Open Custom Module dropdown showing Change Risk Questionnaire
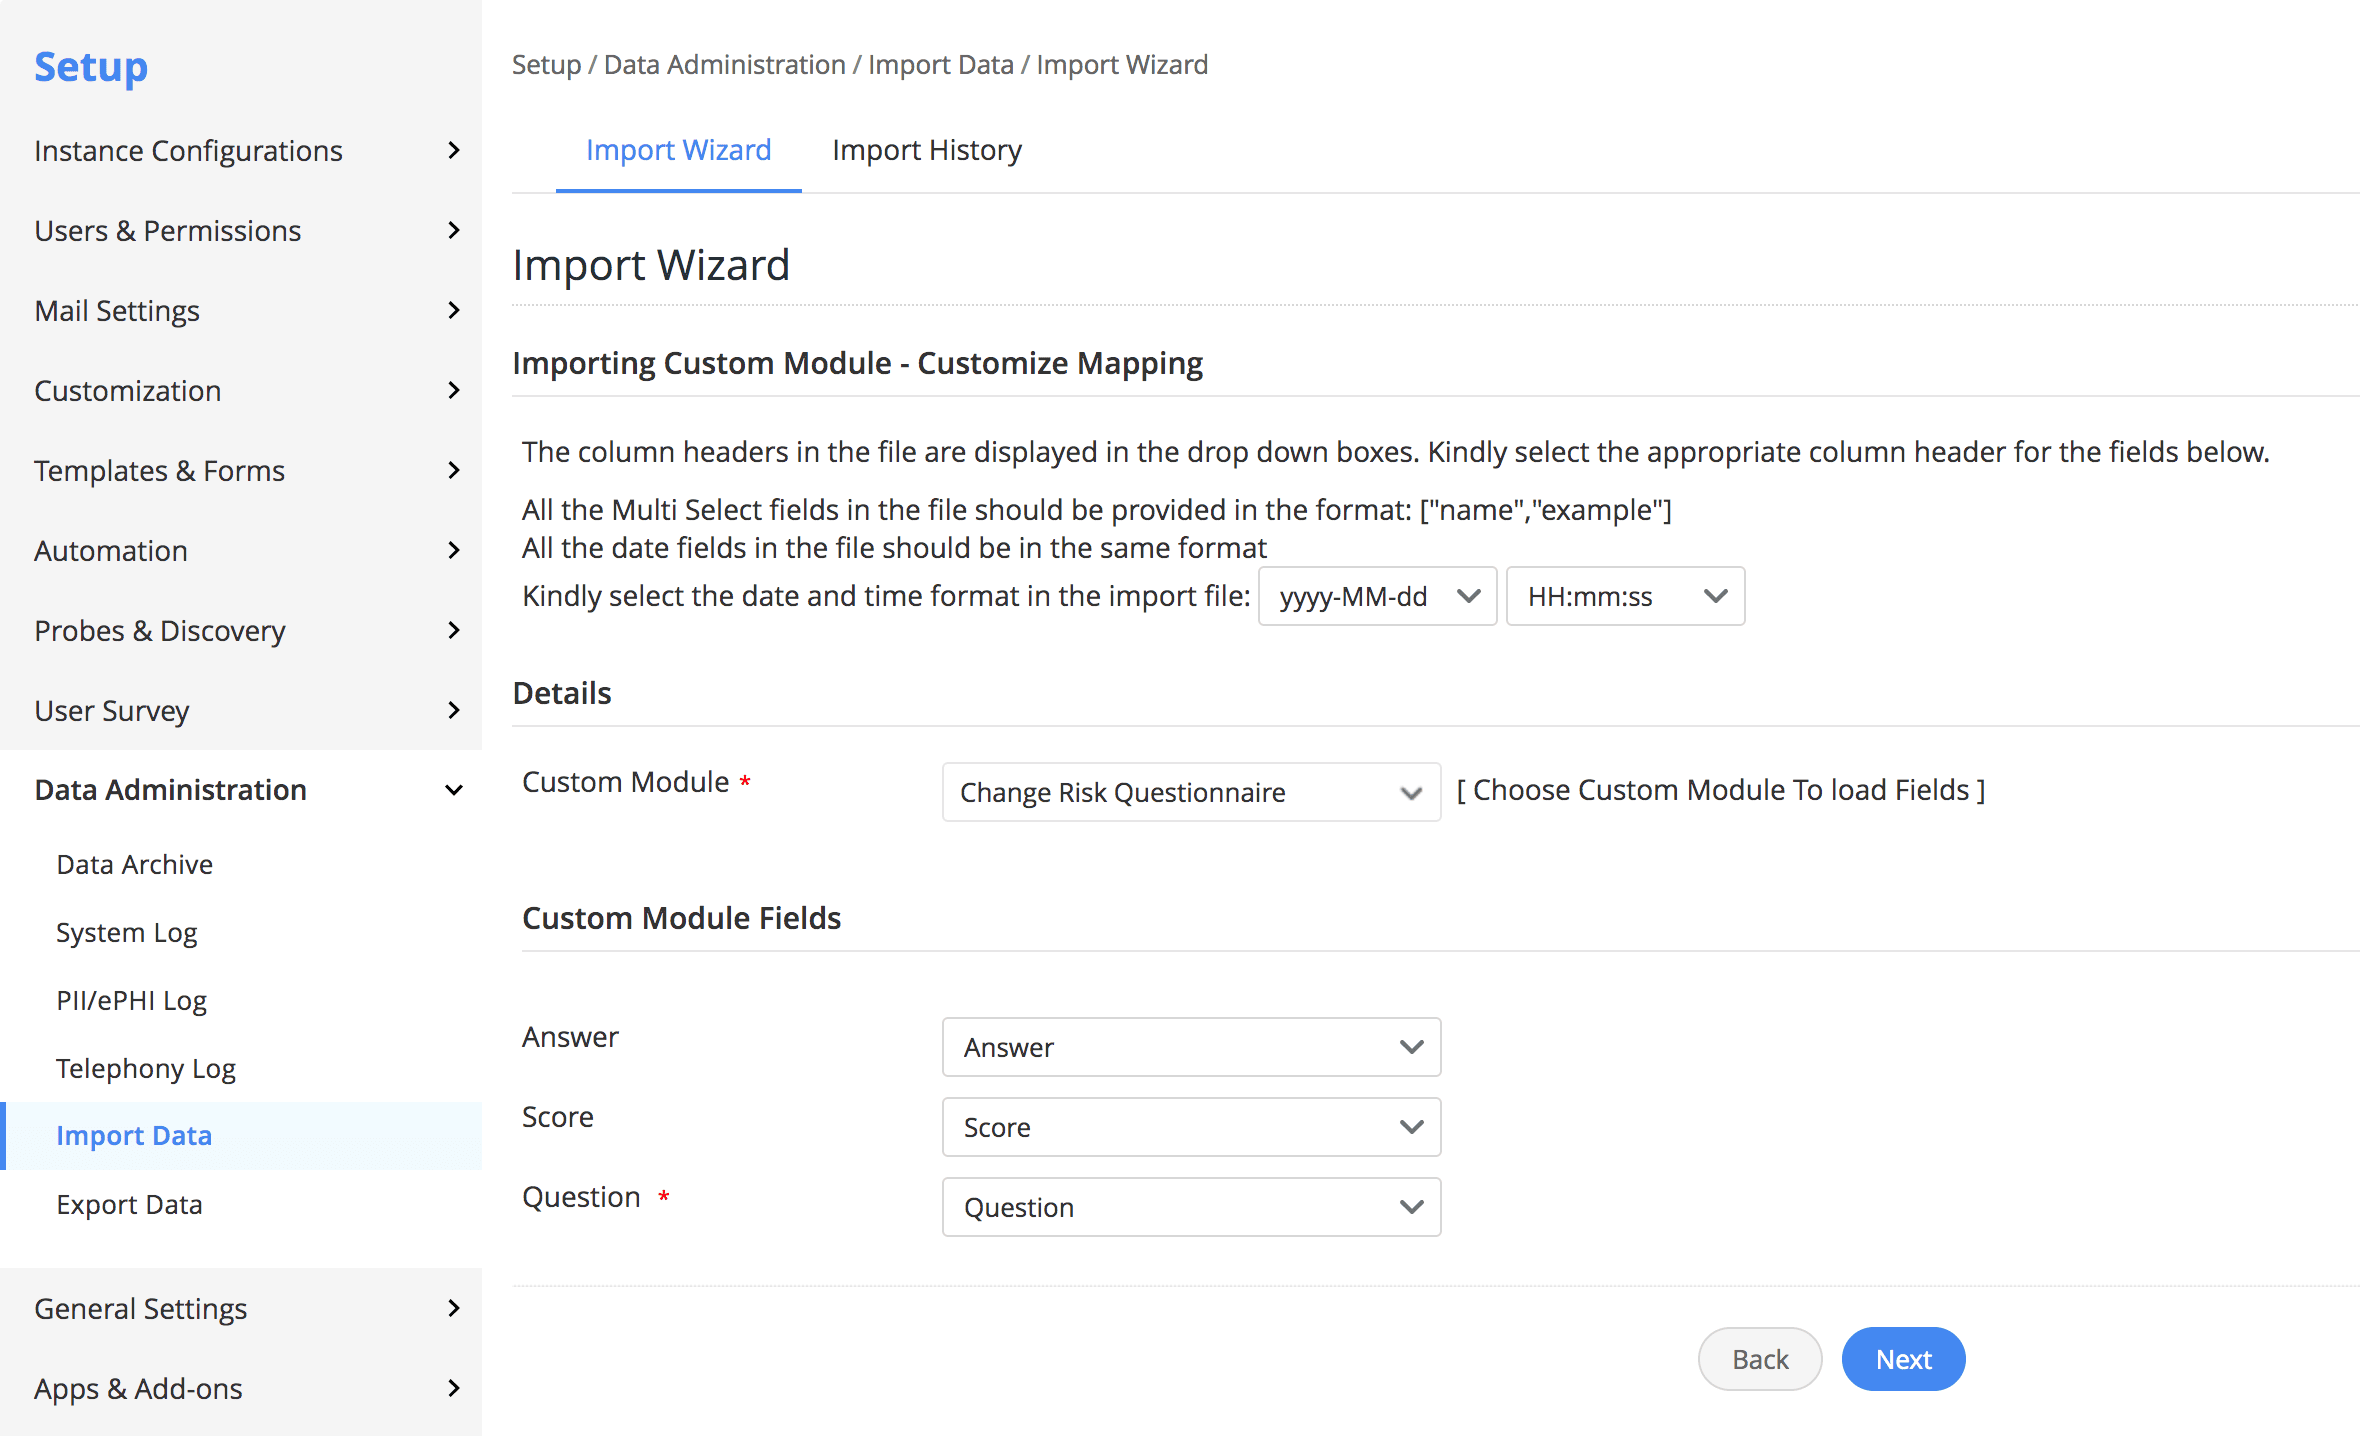The width and height of the screenshot is (2360, 1436). coord(1190,792)
